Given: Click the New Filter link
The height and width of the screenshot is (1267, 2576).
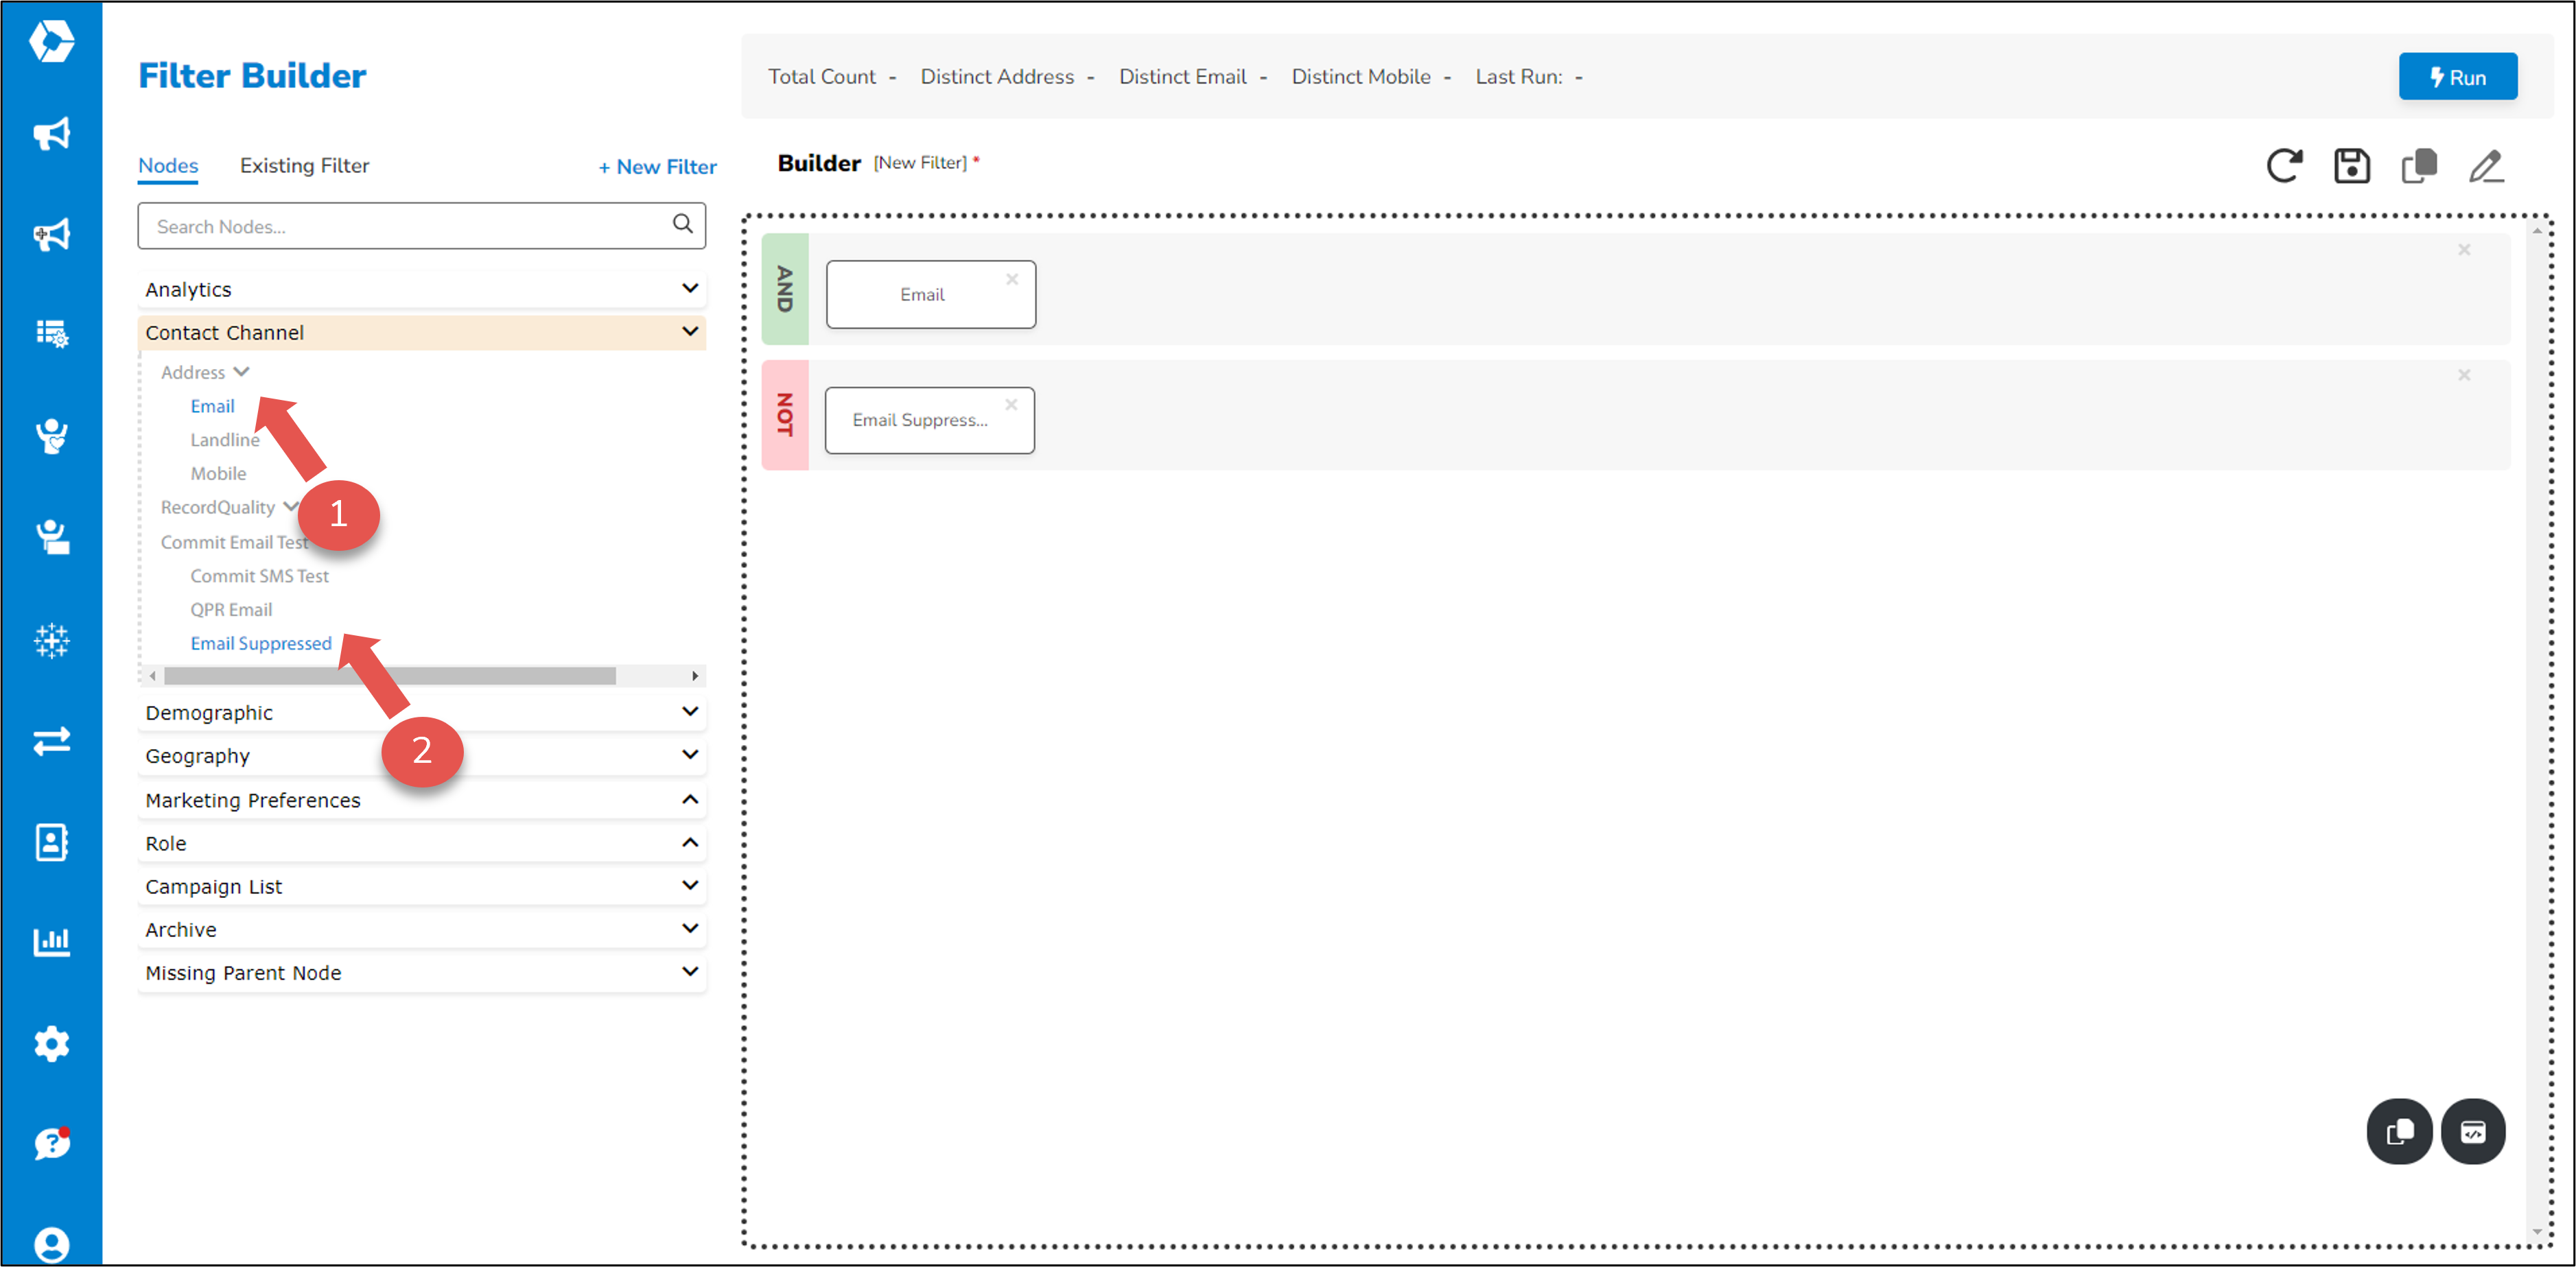Looking at the screenshot, I should (x=657, y=166).
